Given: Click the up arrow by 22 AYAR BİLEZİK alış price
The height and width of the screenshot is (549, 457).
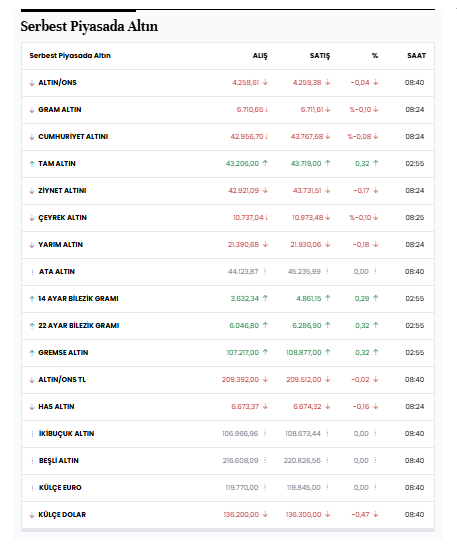Looking at the screenshot, I should pos(265,325).
